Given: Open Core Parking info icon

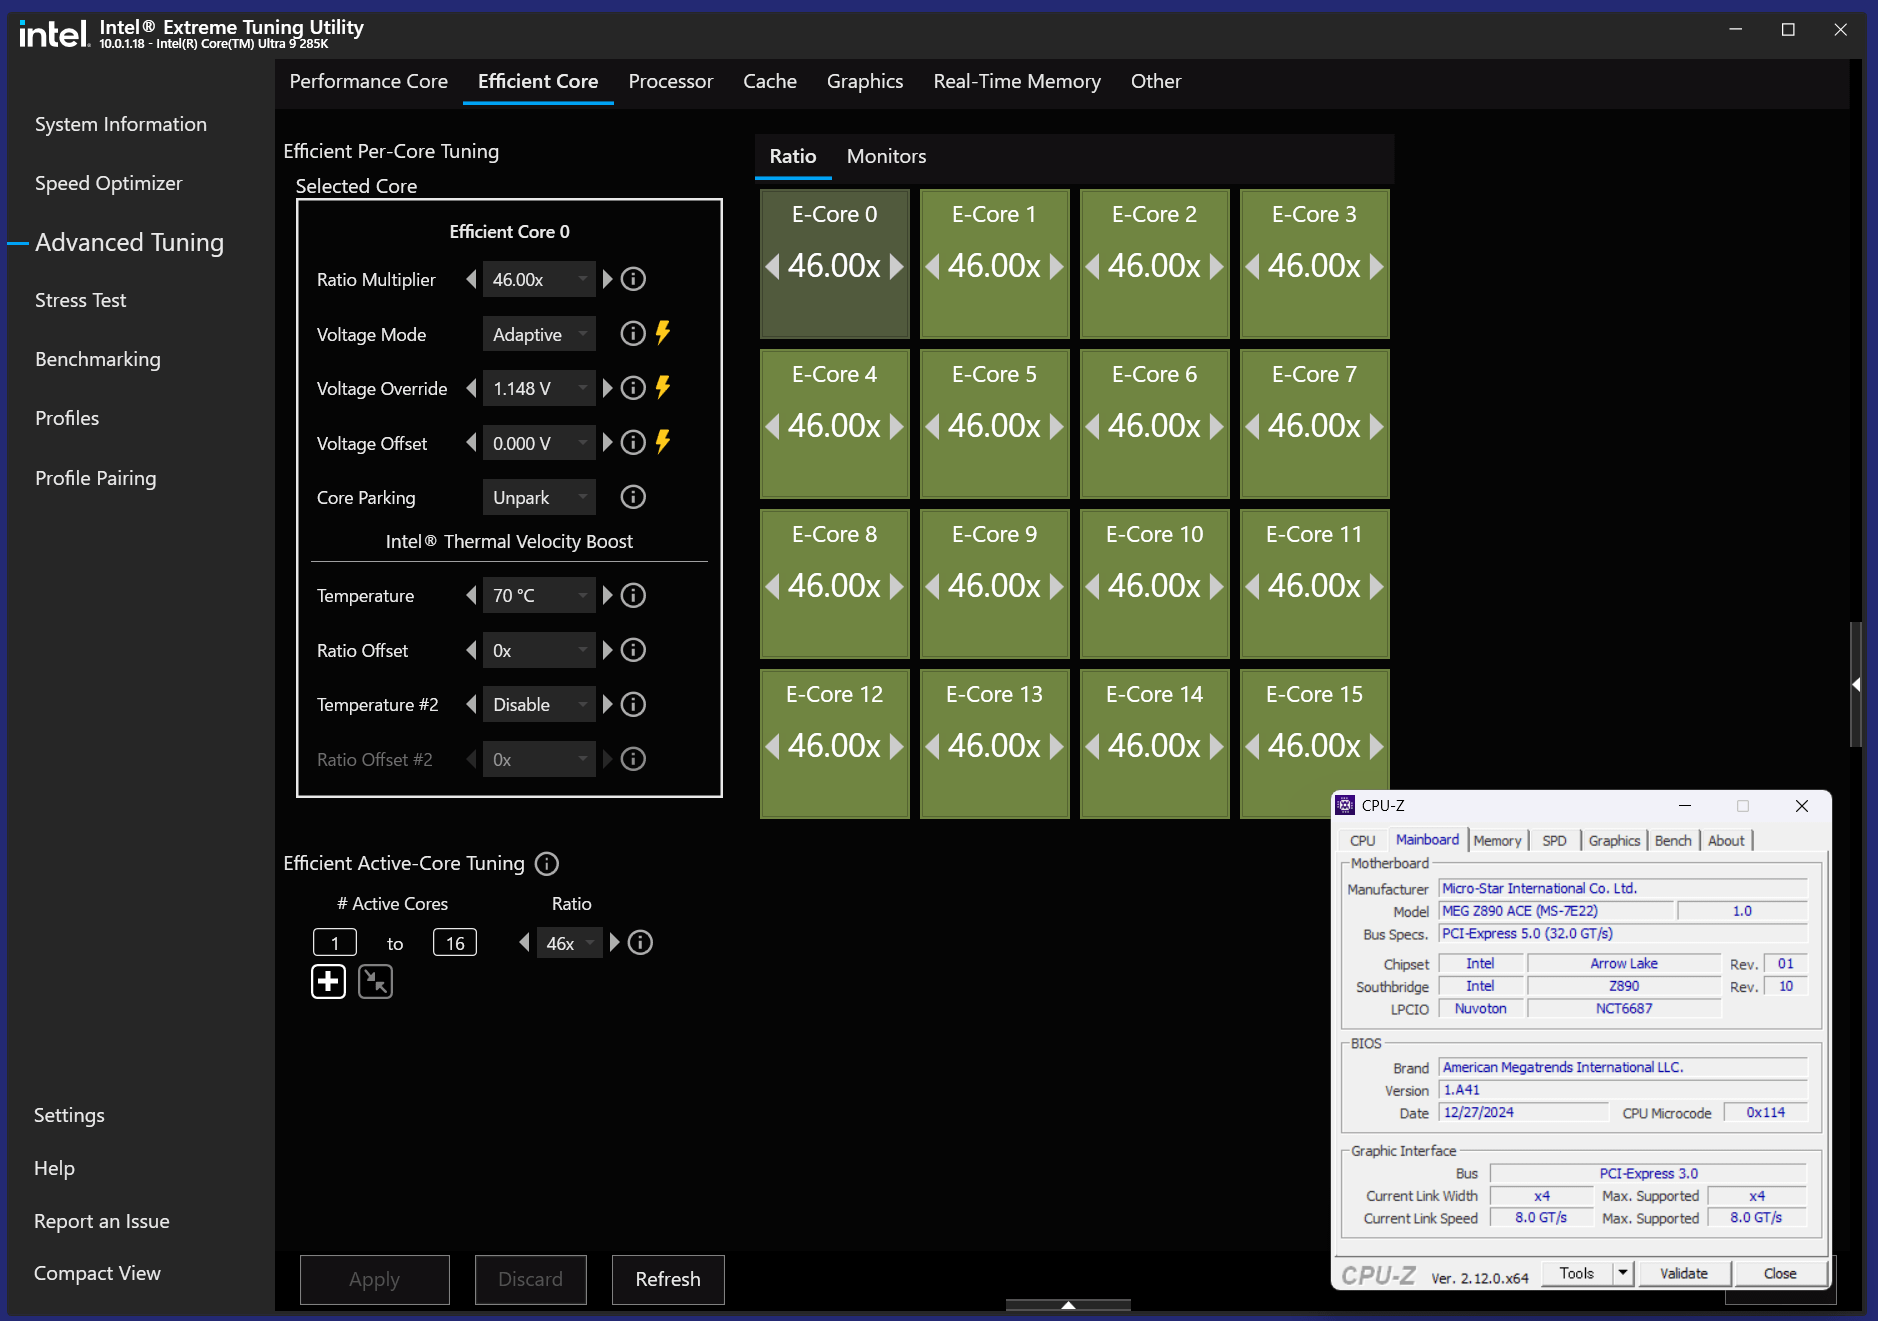Looking at the screenshot, I should pos(633,497).
